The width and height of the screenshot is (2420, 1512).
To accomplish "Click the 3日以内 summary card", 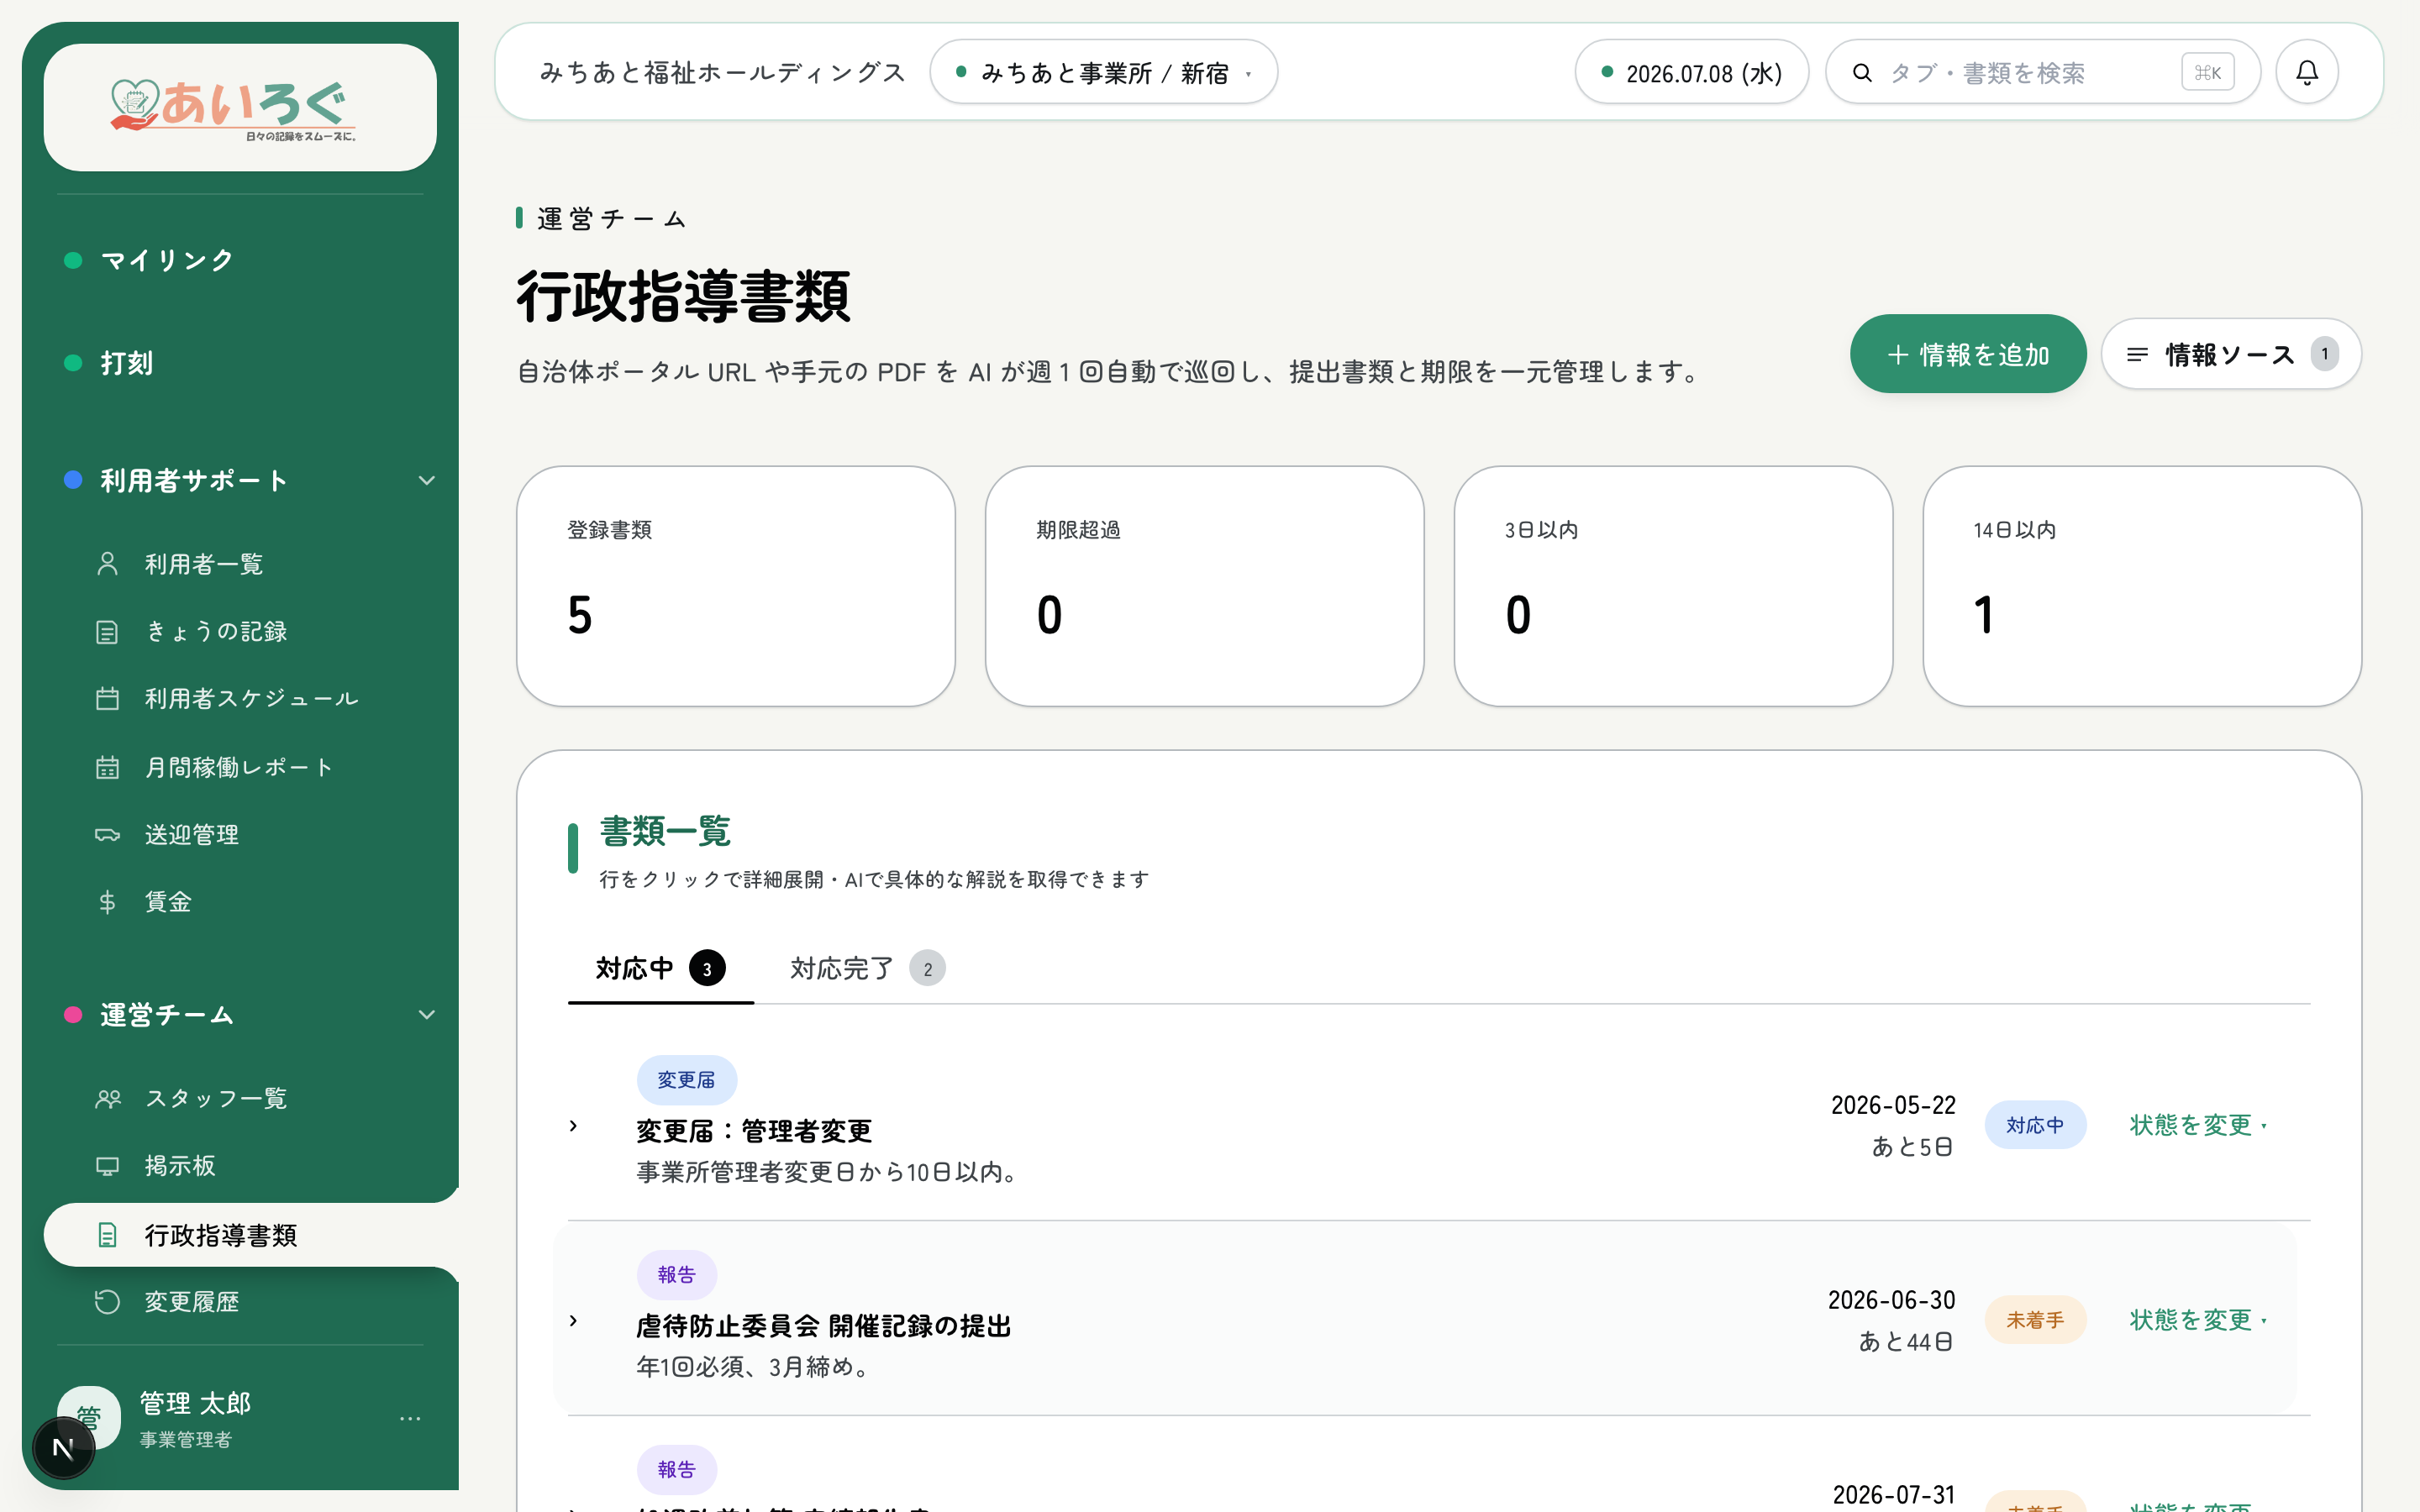I will 1673,586.
